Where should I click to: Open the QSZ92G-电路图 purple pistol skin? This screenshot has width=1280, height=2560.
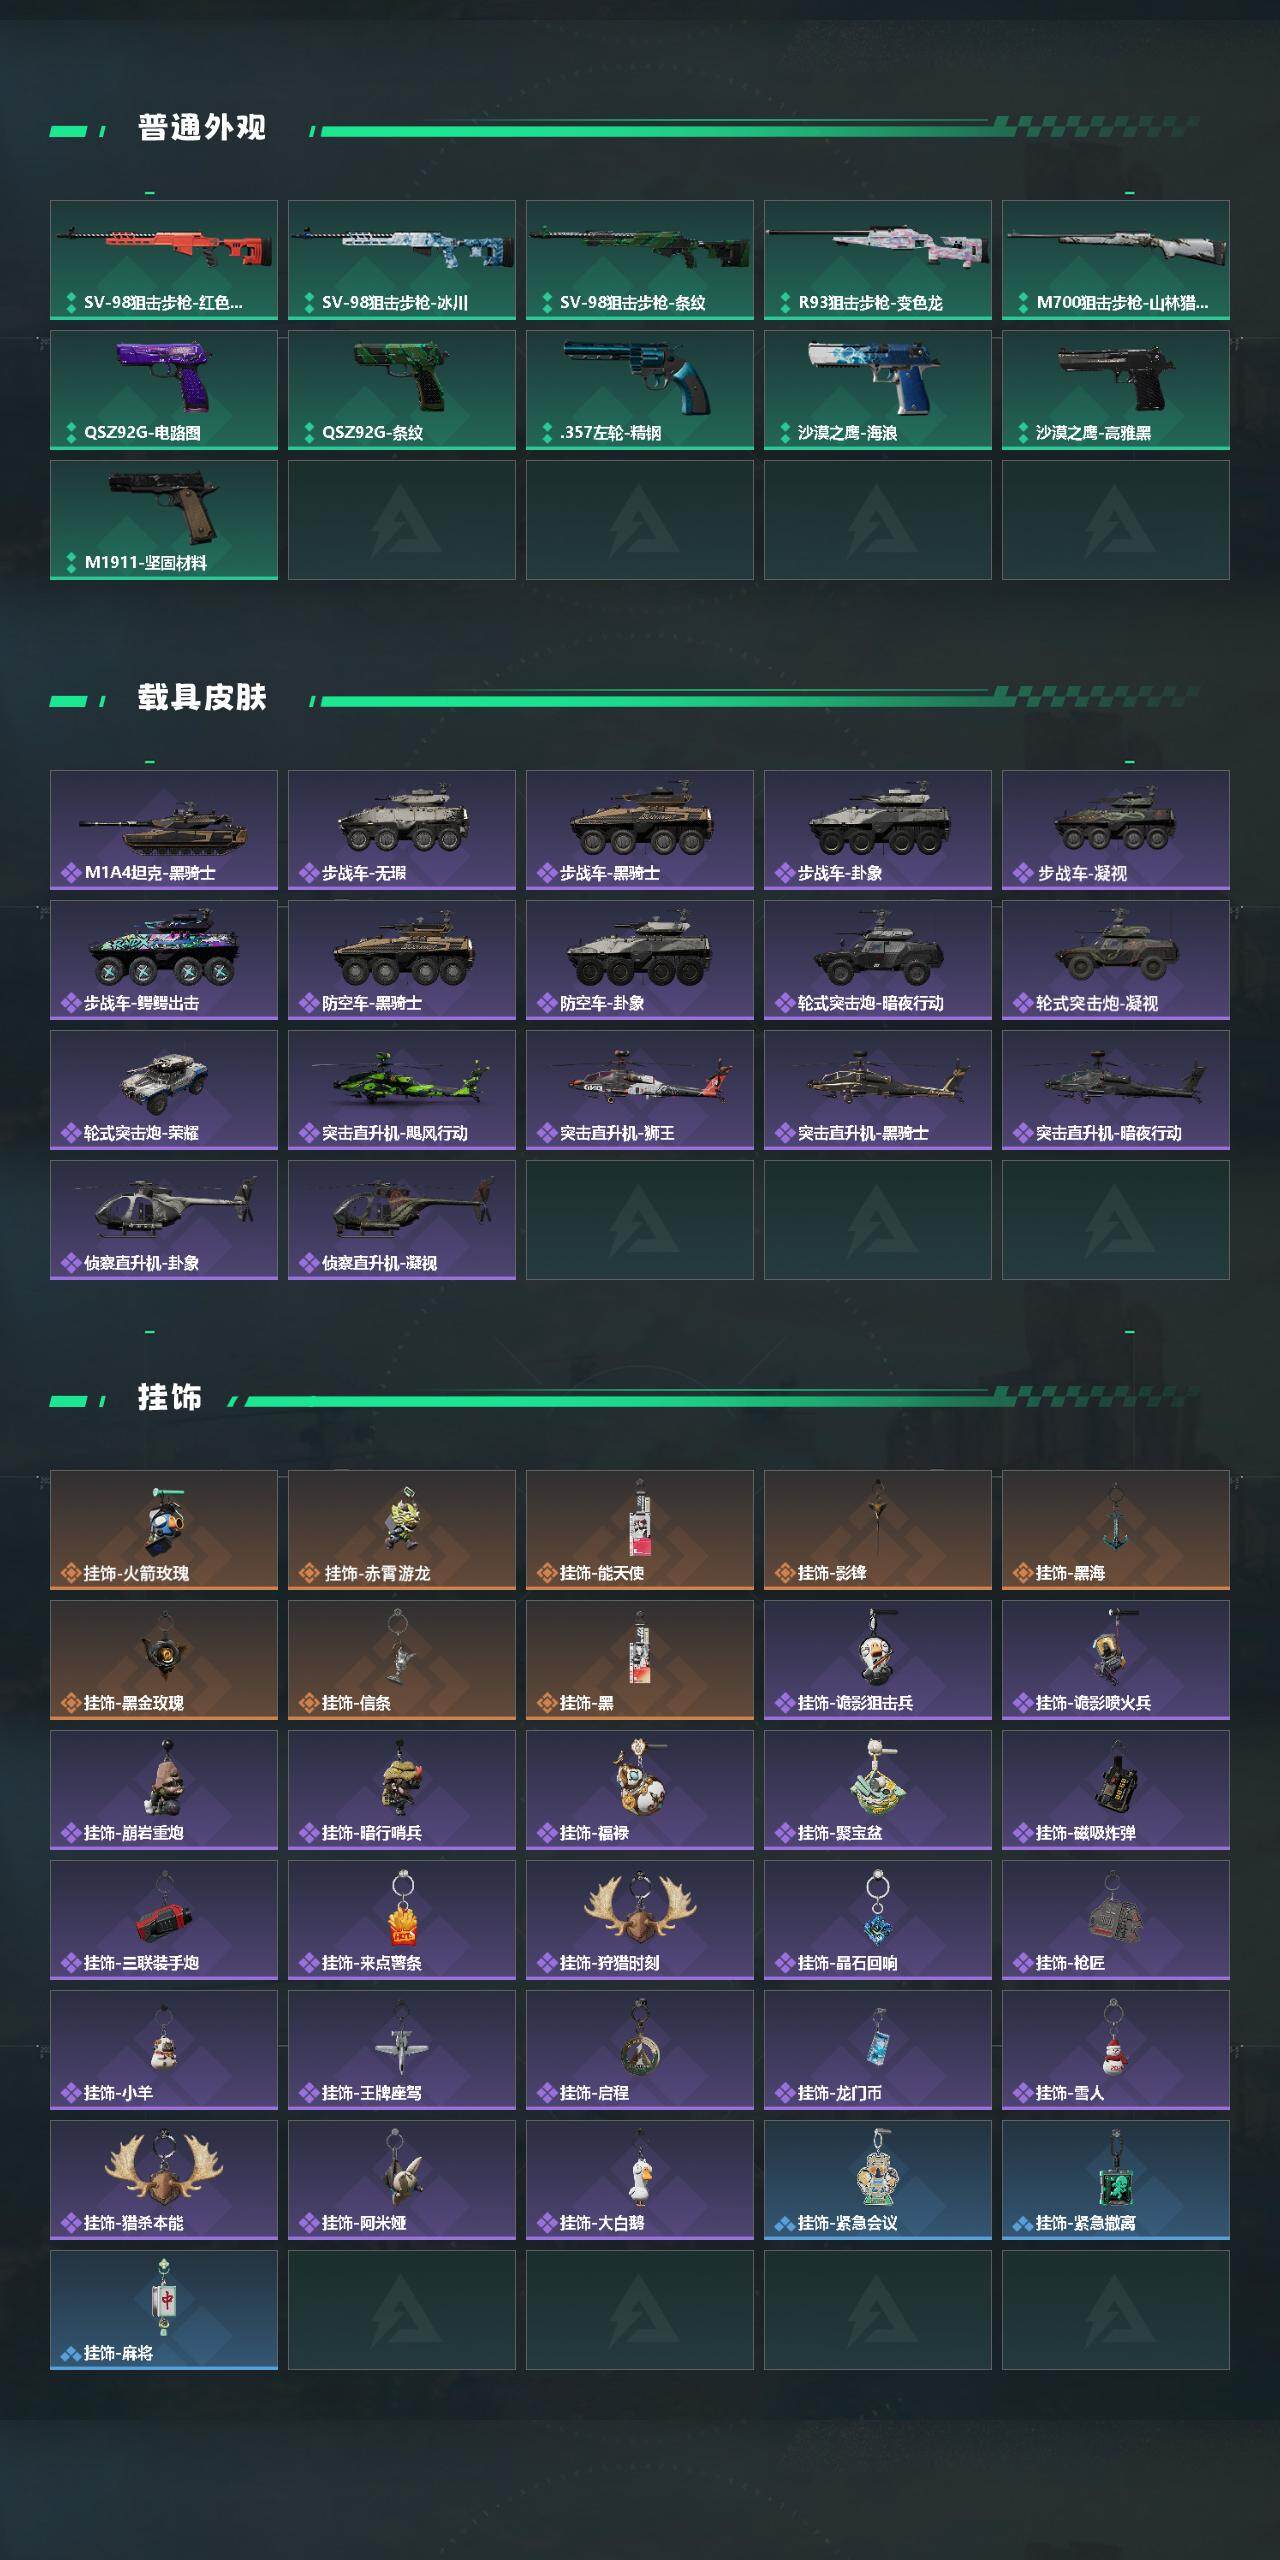[164, 390]
